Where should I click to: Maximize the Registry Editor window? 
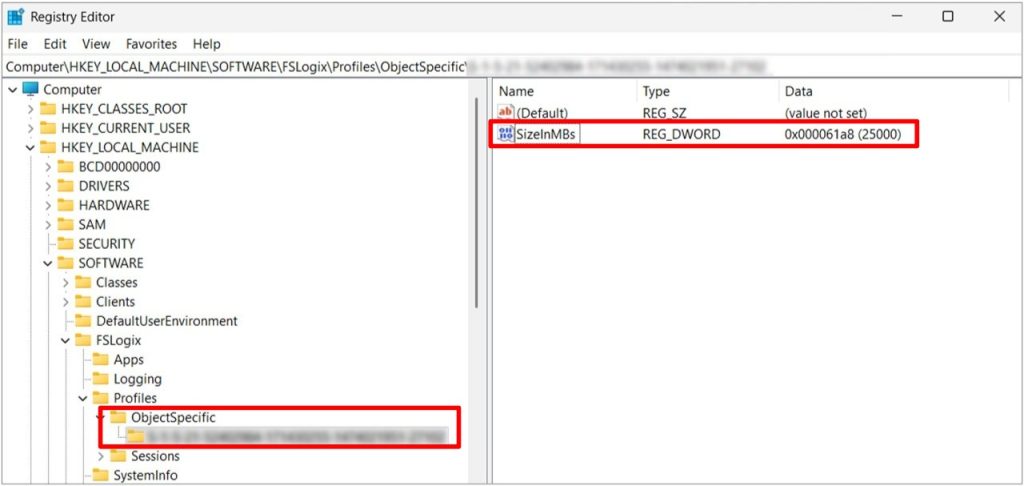[x=948, y=16]
